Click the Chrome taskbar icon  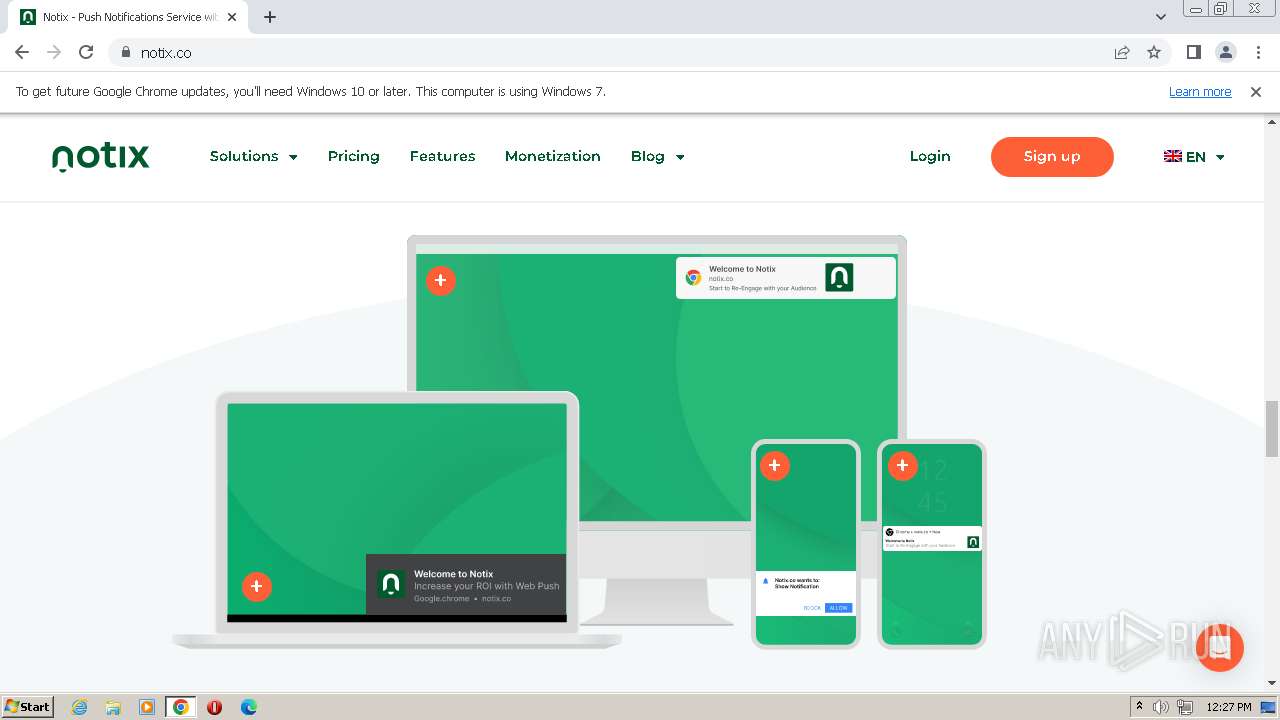181,707
